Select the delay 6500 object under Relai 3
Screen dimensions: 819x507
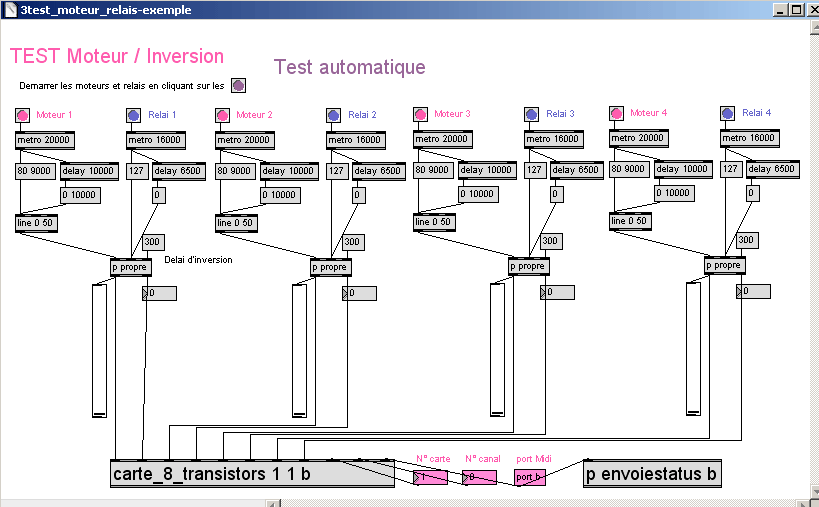pos(575,170)
